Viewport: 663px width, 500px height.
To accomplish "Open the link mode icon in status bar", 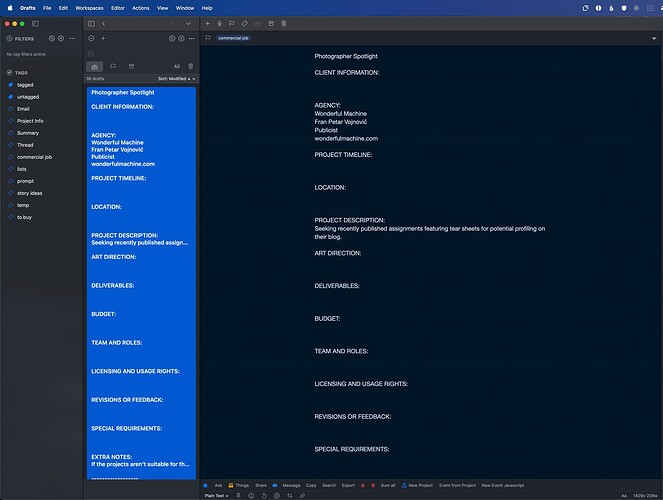I will [x=302, y=496].
